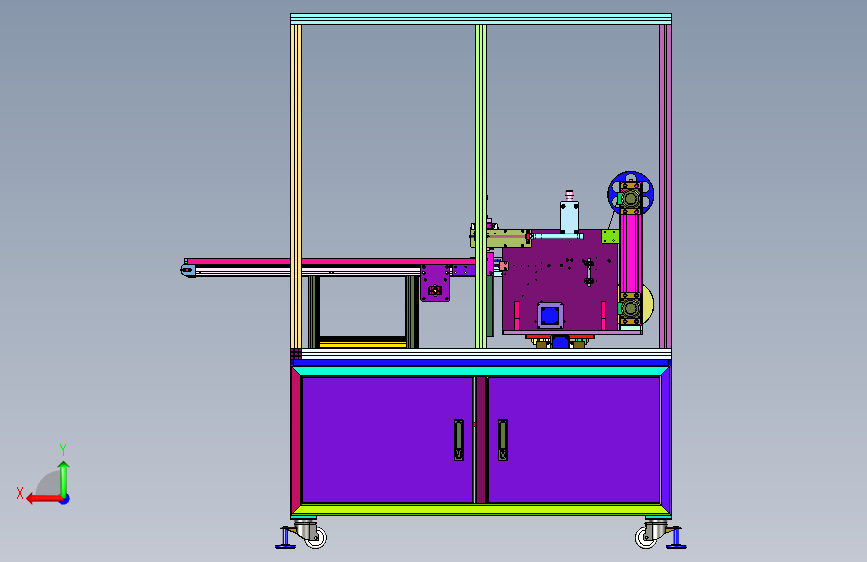This screenshot has width=867, height=562.
Task: Select the large magenta mounting panel
Action: click(x=560, y=282)
